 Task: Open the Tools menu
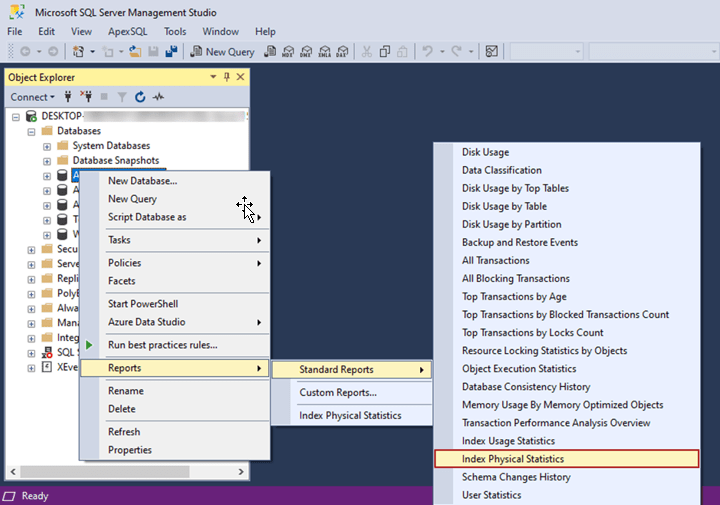tap(175, 32)
